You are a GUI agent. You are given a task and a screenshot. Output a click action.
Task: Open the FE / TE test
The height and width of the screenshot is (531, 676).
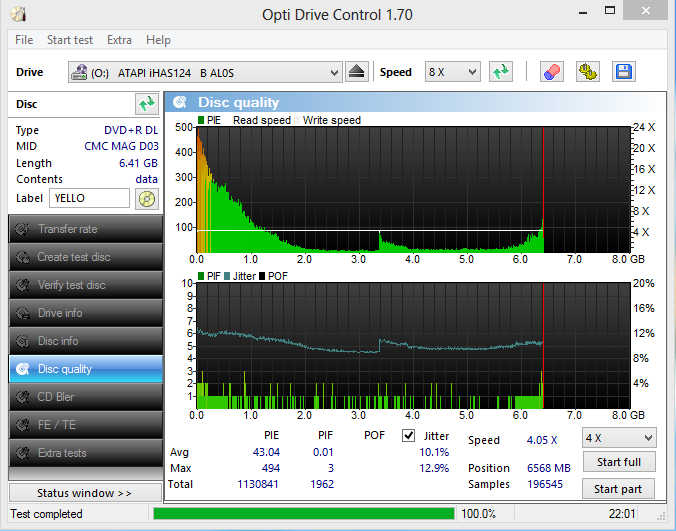click(x=86, y=425)
